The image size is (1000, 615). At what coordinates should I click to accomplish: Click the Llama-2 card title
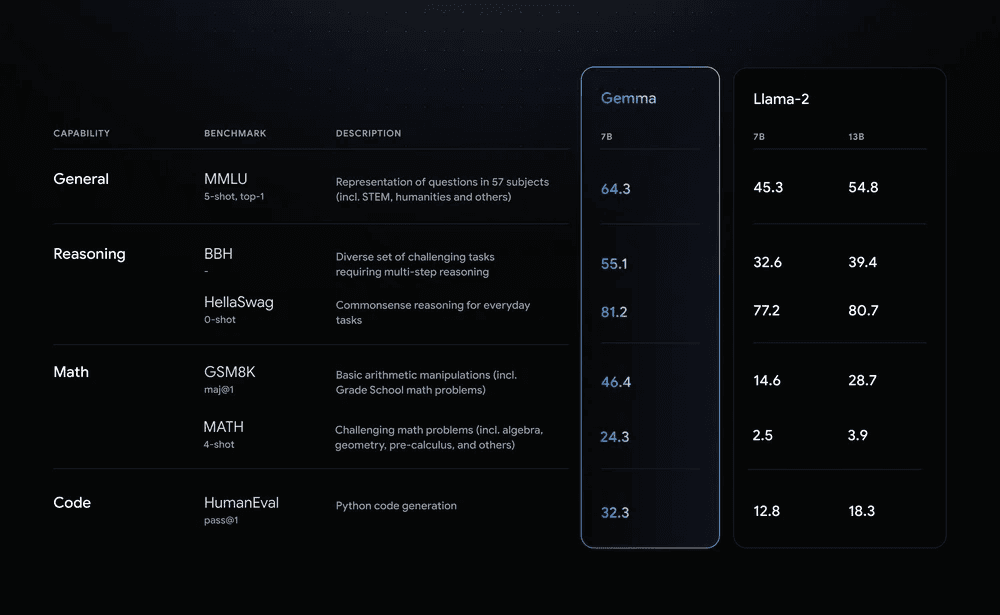coord(781,99)
